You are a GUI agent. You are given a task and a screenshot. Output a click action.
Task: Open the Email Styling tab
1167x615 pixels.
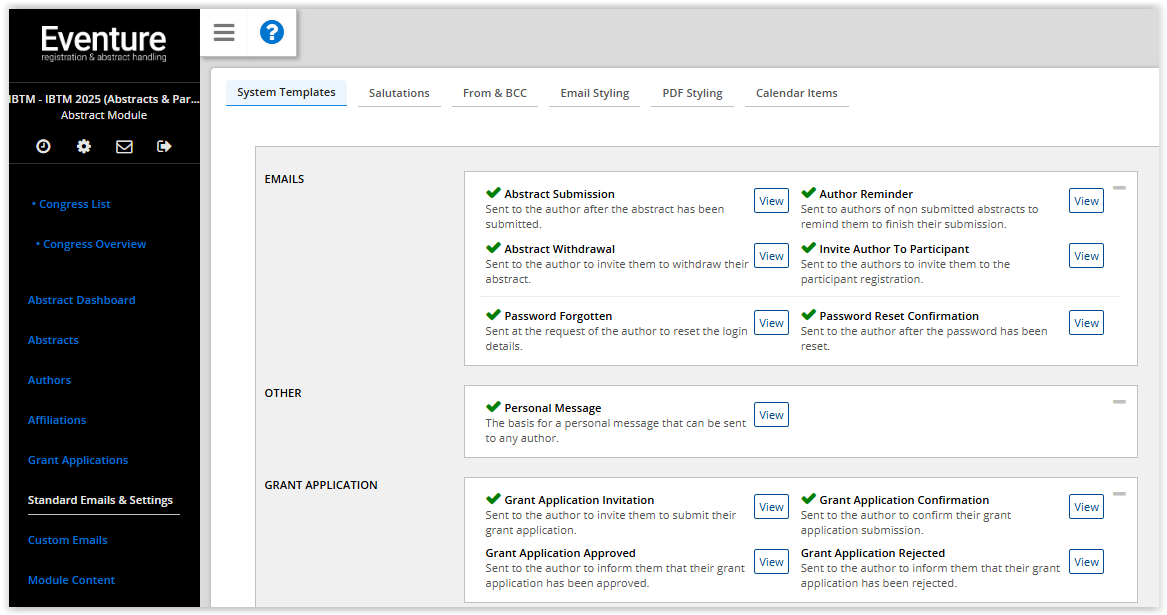(x=594, y=92)
